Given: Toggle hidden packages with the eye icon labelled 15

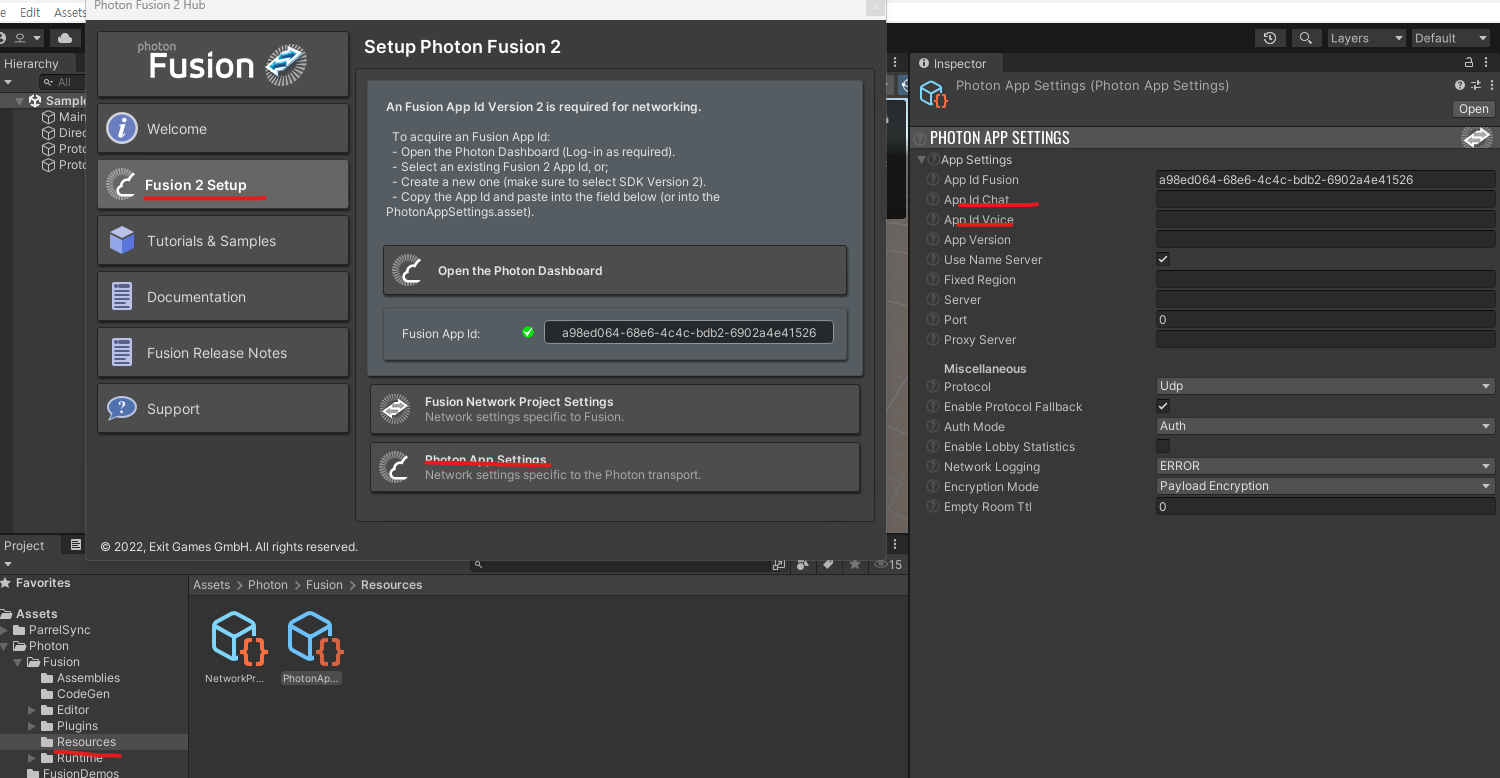Looking at the screenshot, I should tap(888, 565).
